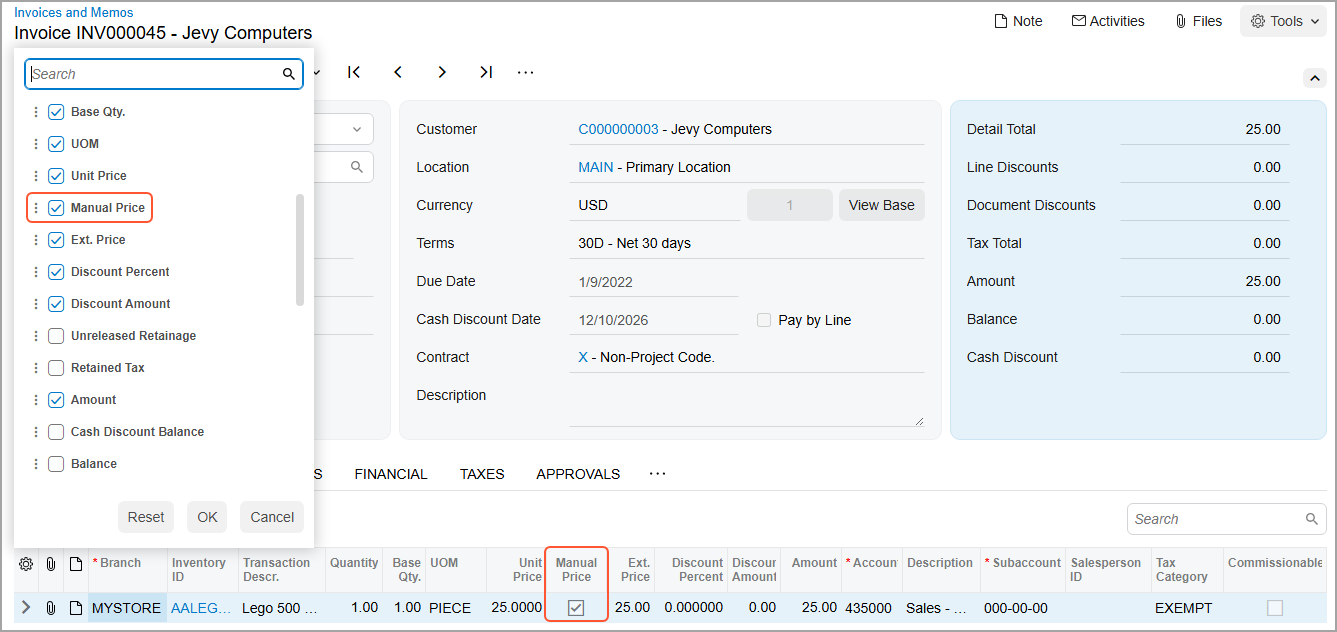Go to the previous record arrow
This screenshot has width=1337, height=632.
click(398, 72)
